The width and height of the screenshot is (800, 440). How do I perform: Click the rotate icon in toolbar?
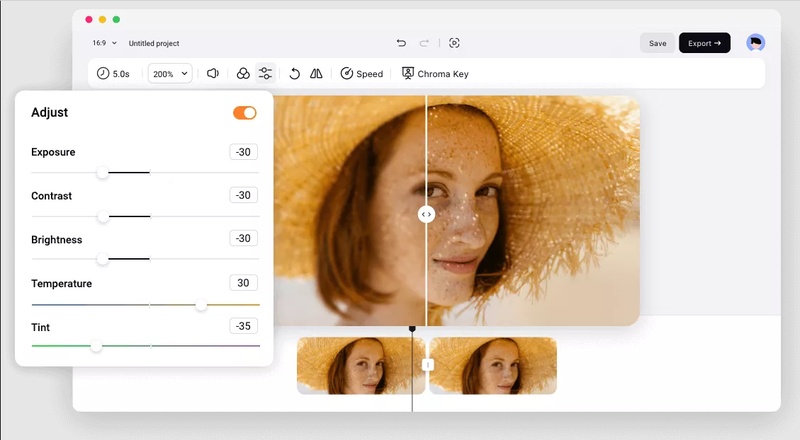coord(294,74)
